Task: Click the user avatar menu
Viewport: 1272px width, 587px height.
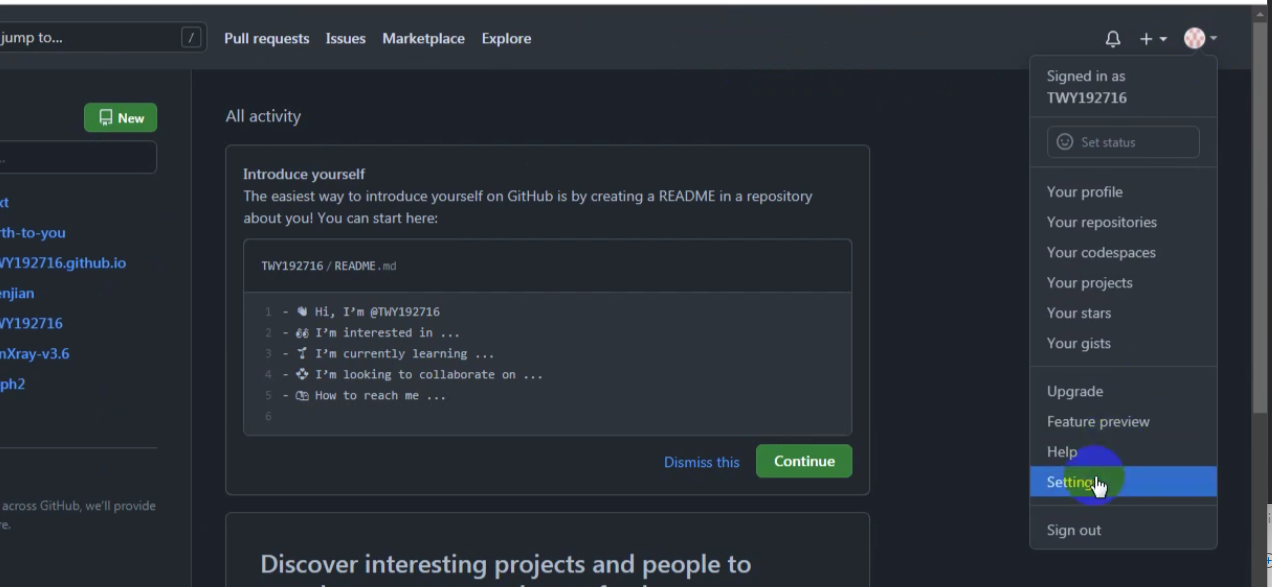Action: pyautogui.click(x=1200, y=38)
